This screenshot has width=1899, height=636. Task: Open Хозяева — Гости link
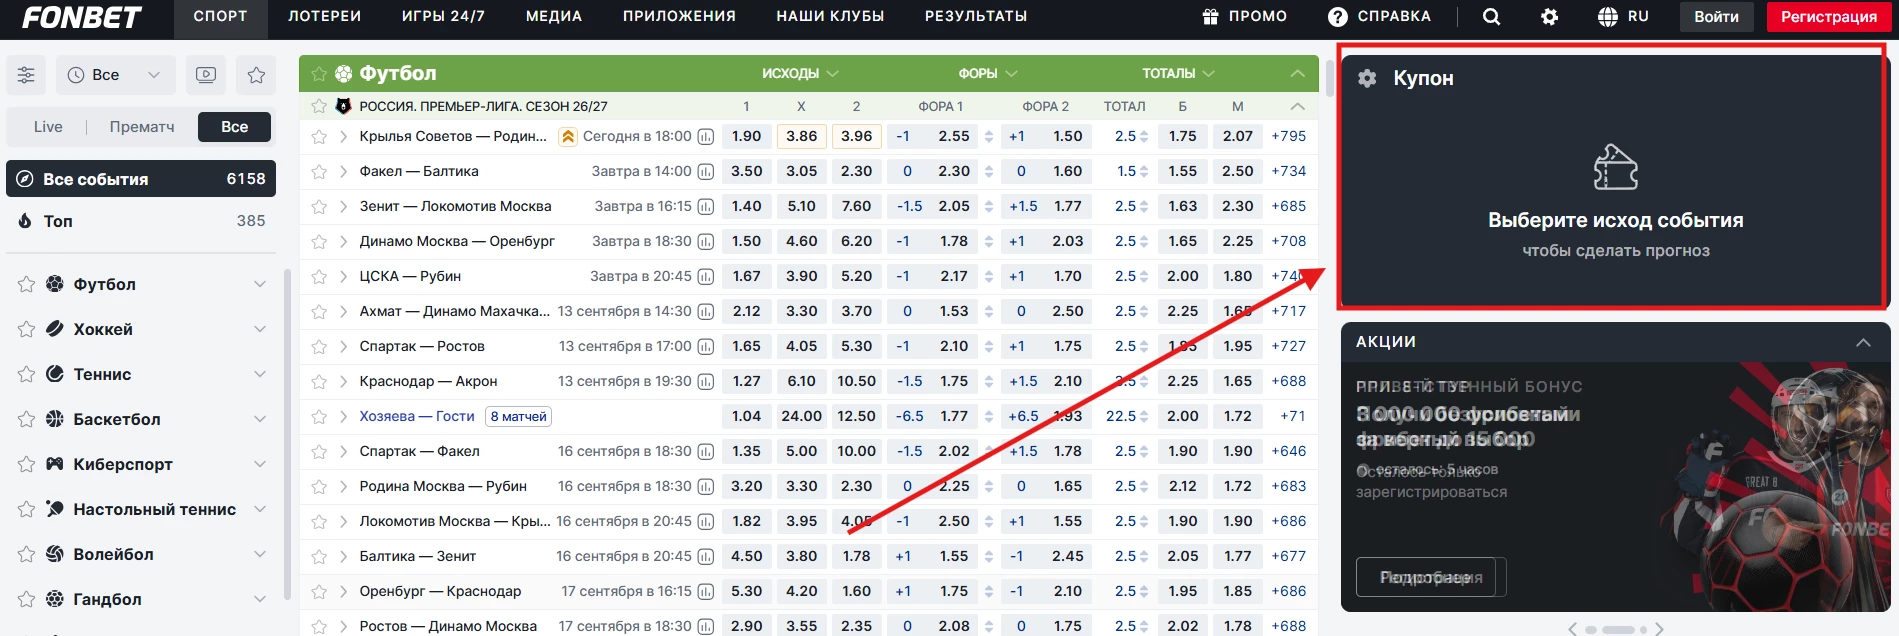[x=417, y=417]
